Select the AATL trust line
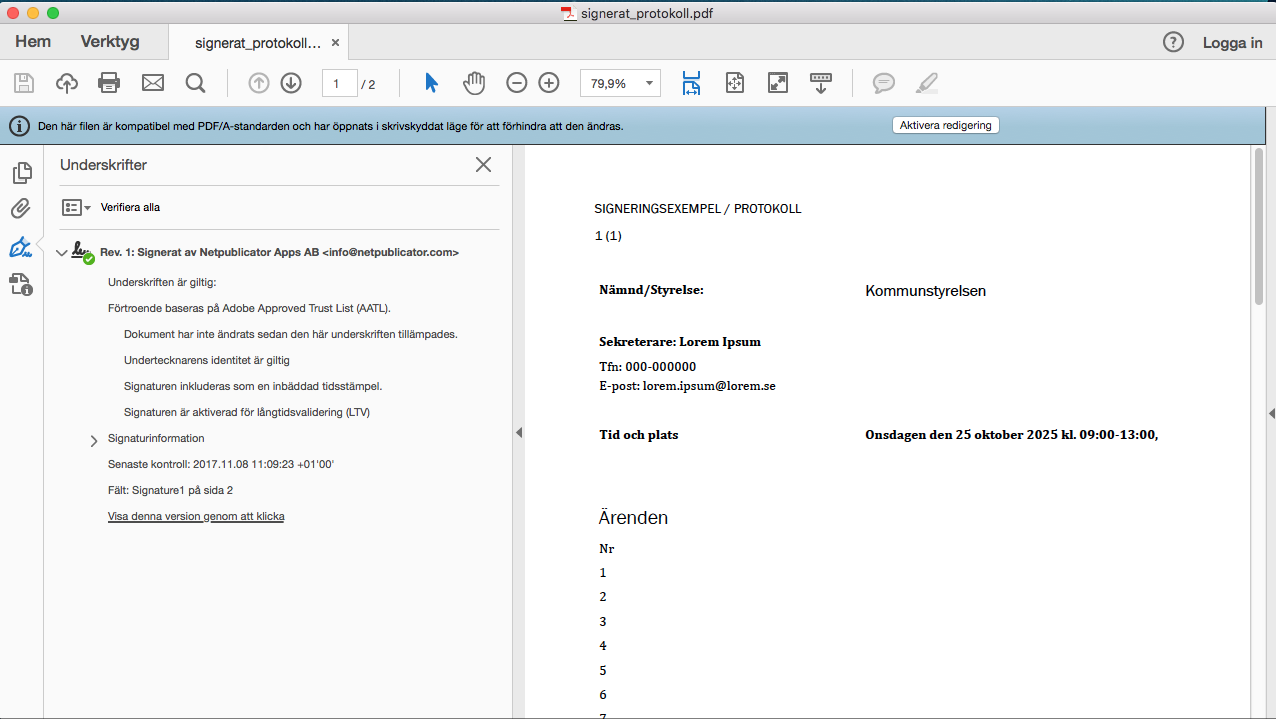1276x719 pixels. tap(249, 309)
